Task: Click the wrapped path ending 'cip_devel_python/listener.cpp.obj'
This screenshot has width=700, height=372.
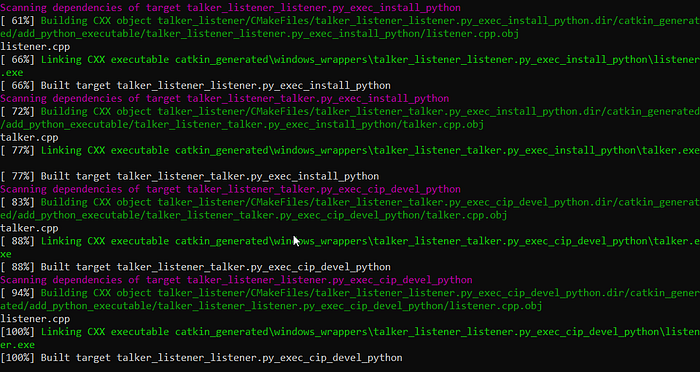Action: click(x=271, y=306)
